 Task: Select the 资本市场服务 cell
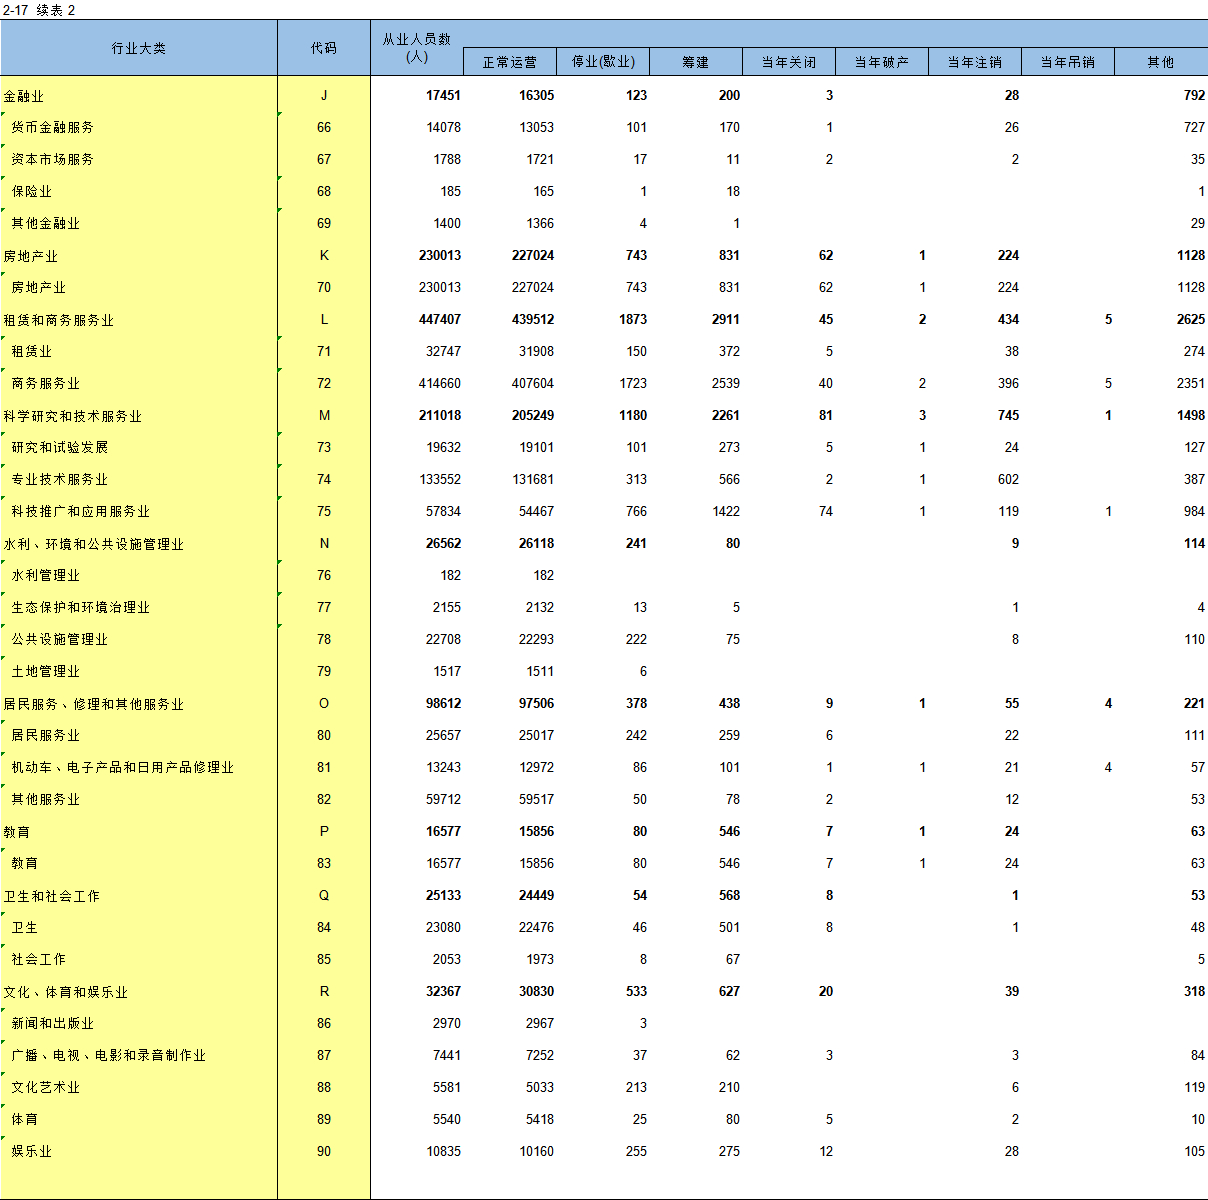(x=139, y=160)
